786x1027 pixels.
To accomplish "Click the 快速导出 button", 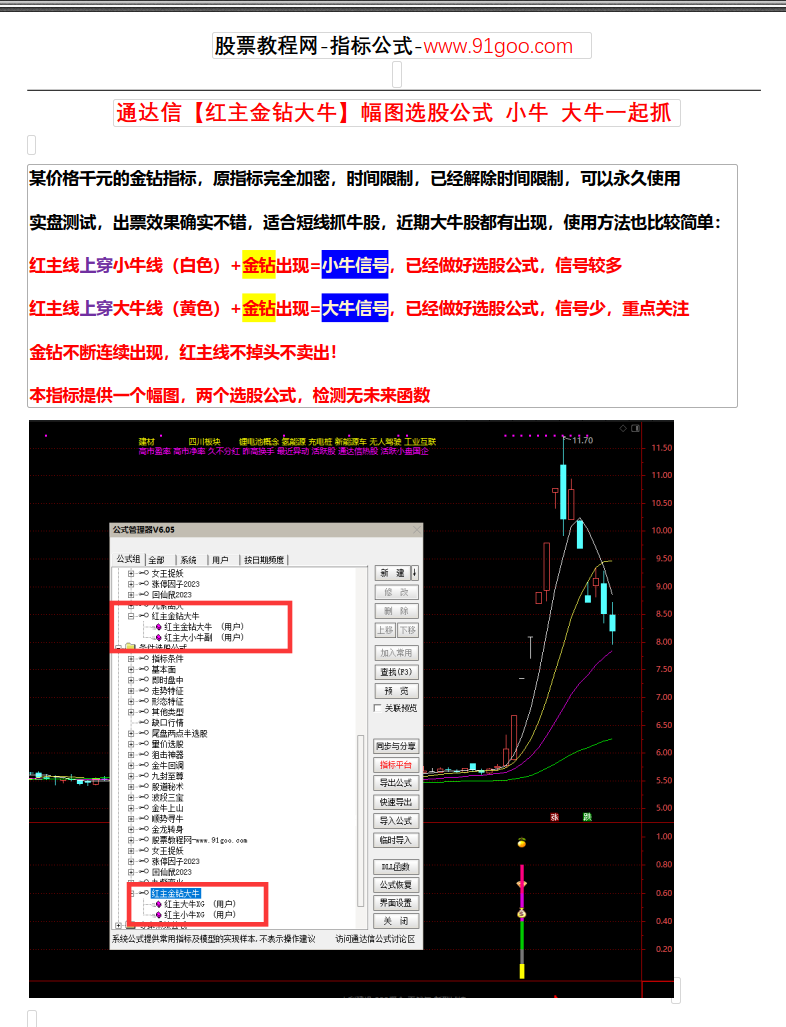I will coord(396,802).
